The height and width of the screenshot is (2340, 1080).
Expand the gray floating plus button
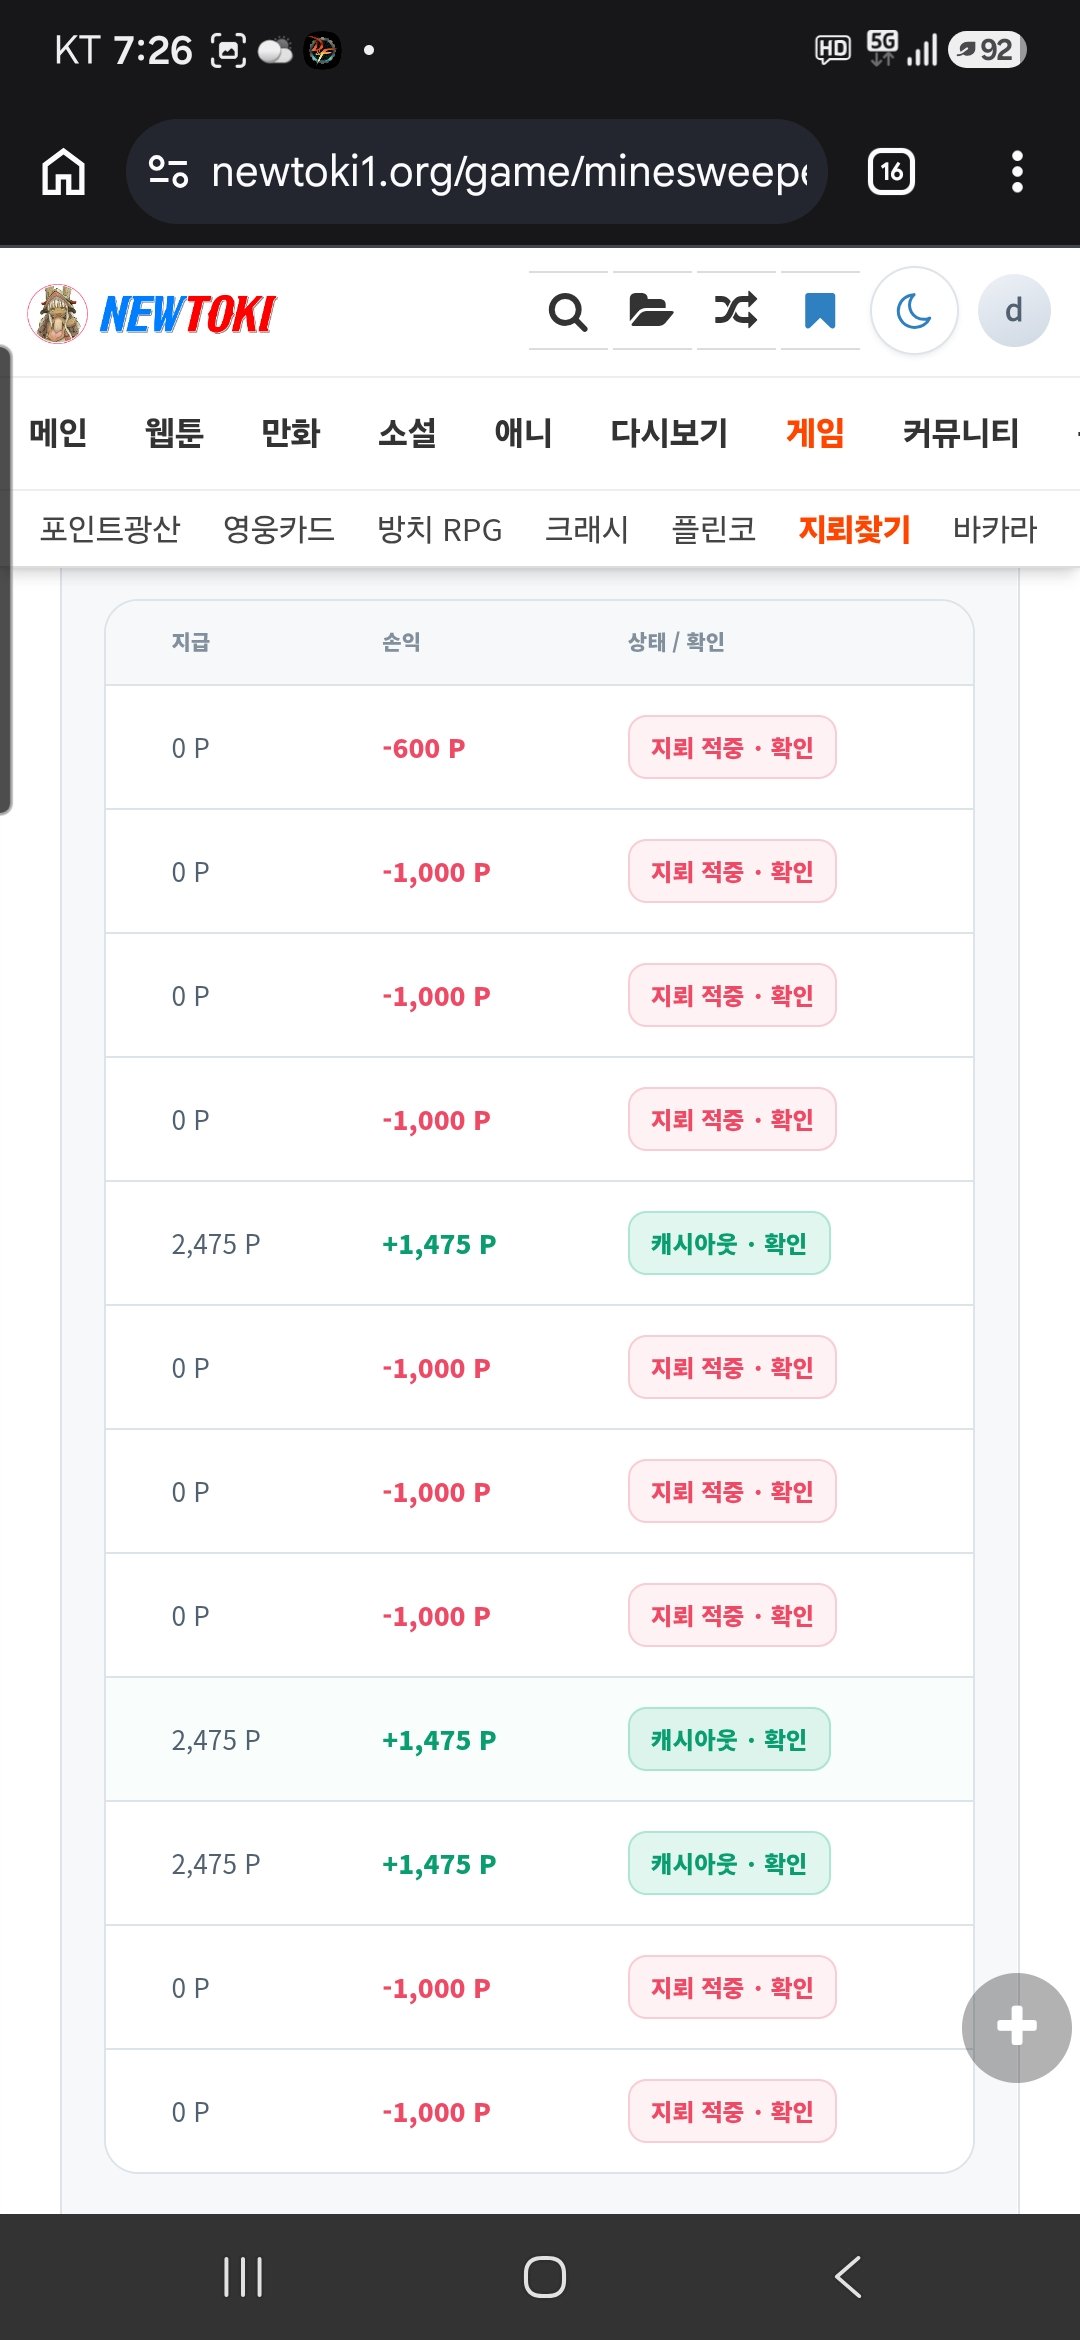1017,2027
